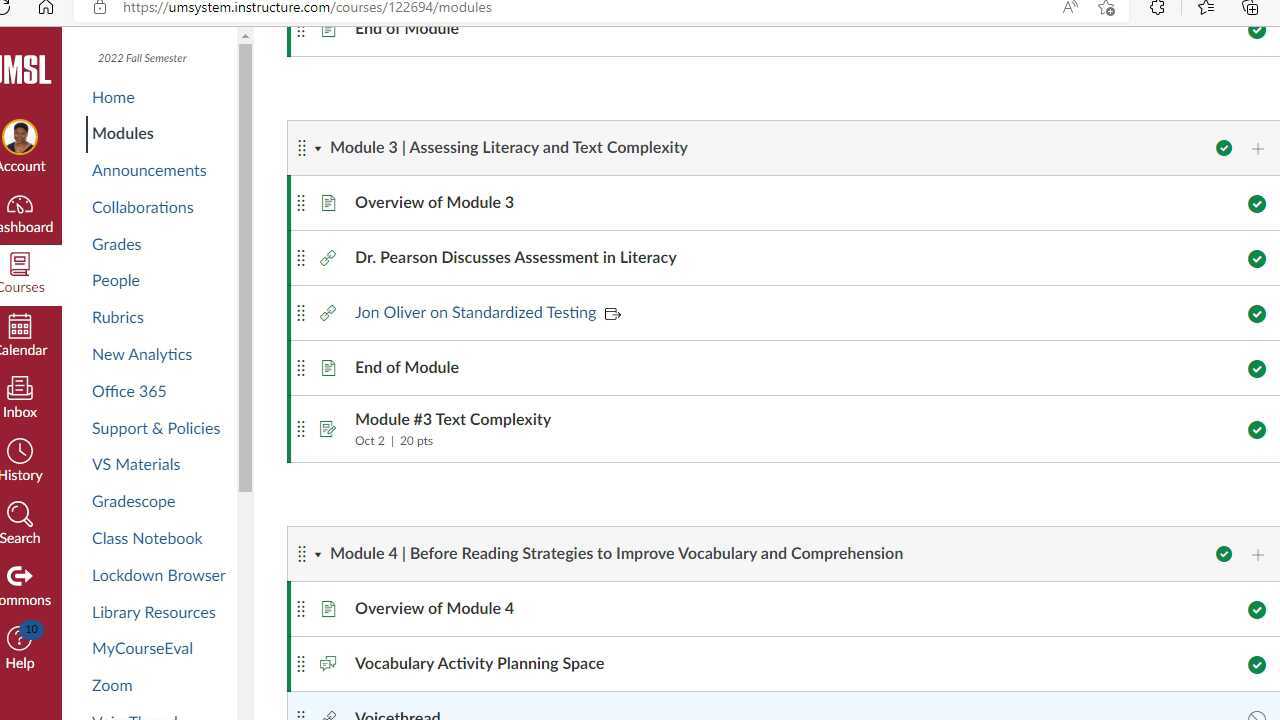Open the Account profile icon
1280x720 pixels.
click(x=20, y=137)
